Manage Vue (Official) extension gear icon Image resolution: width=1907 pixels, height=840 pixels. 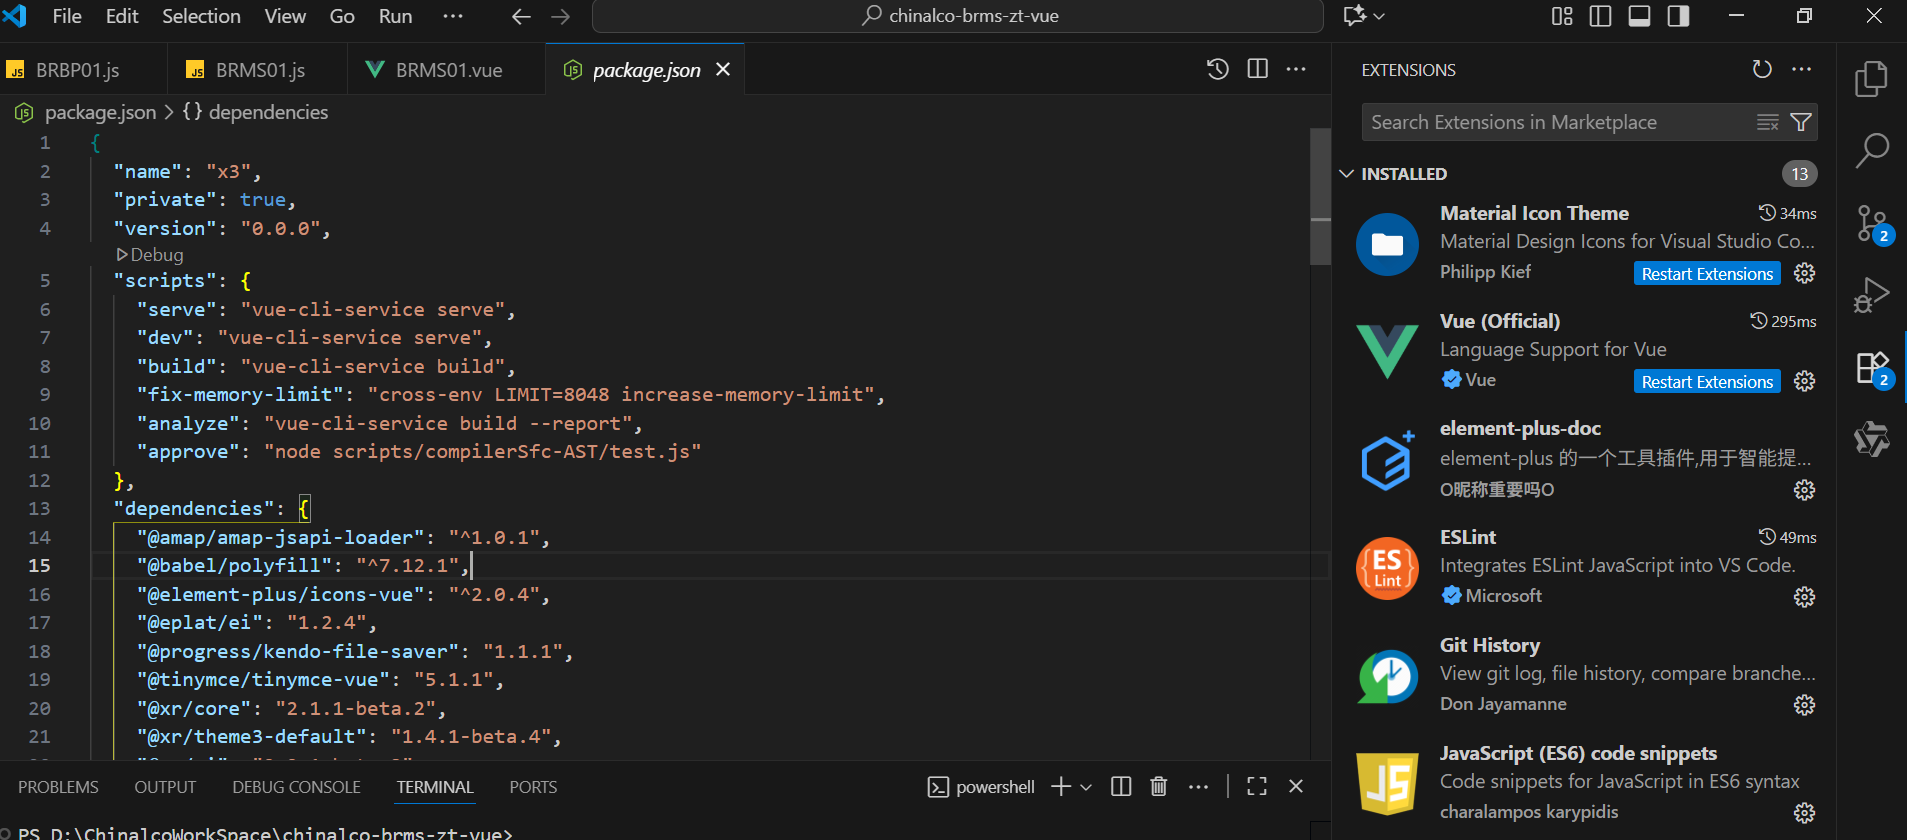tap(1804, 381)
